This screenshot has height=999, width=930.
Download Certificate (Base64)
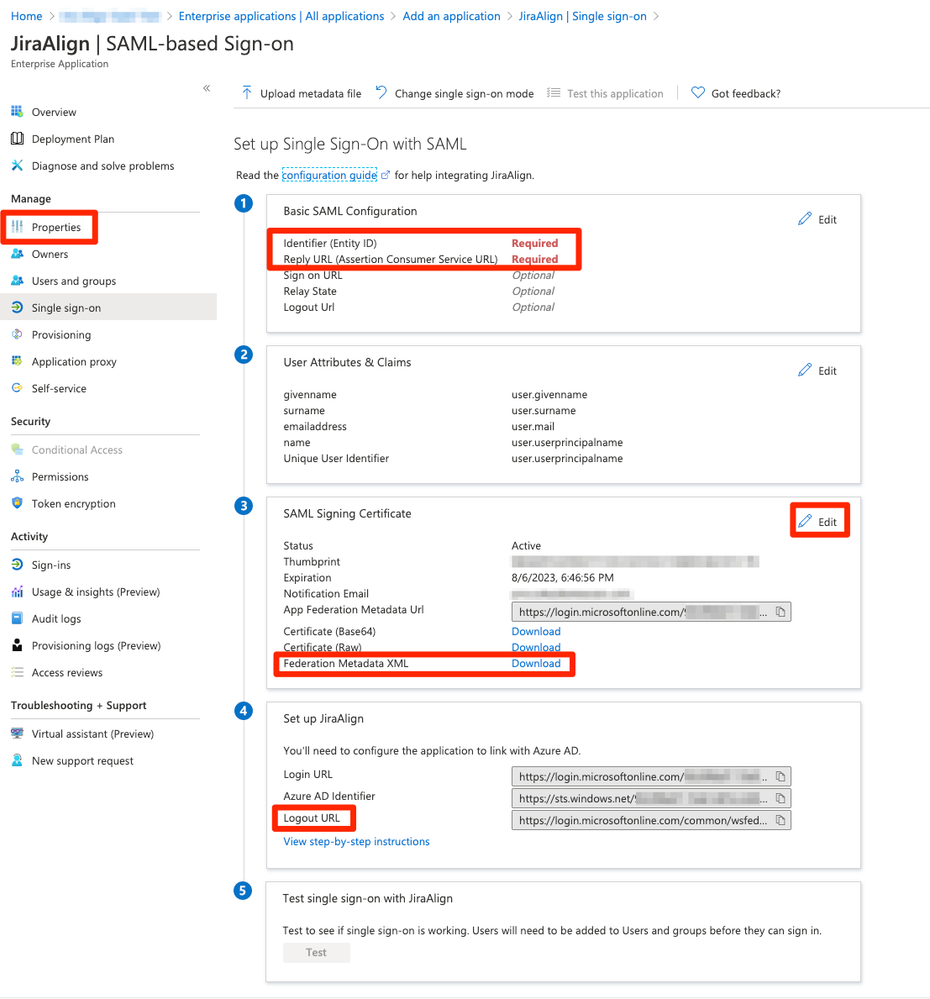pos(536,631)
